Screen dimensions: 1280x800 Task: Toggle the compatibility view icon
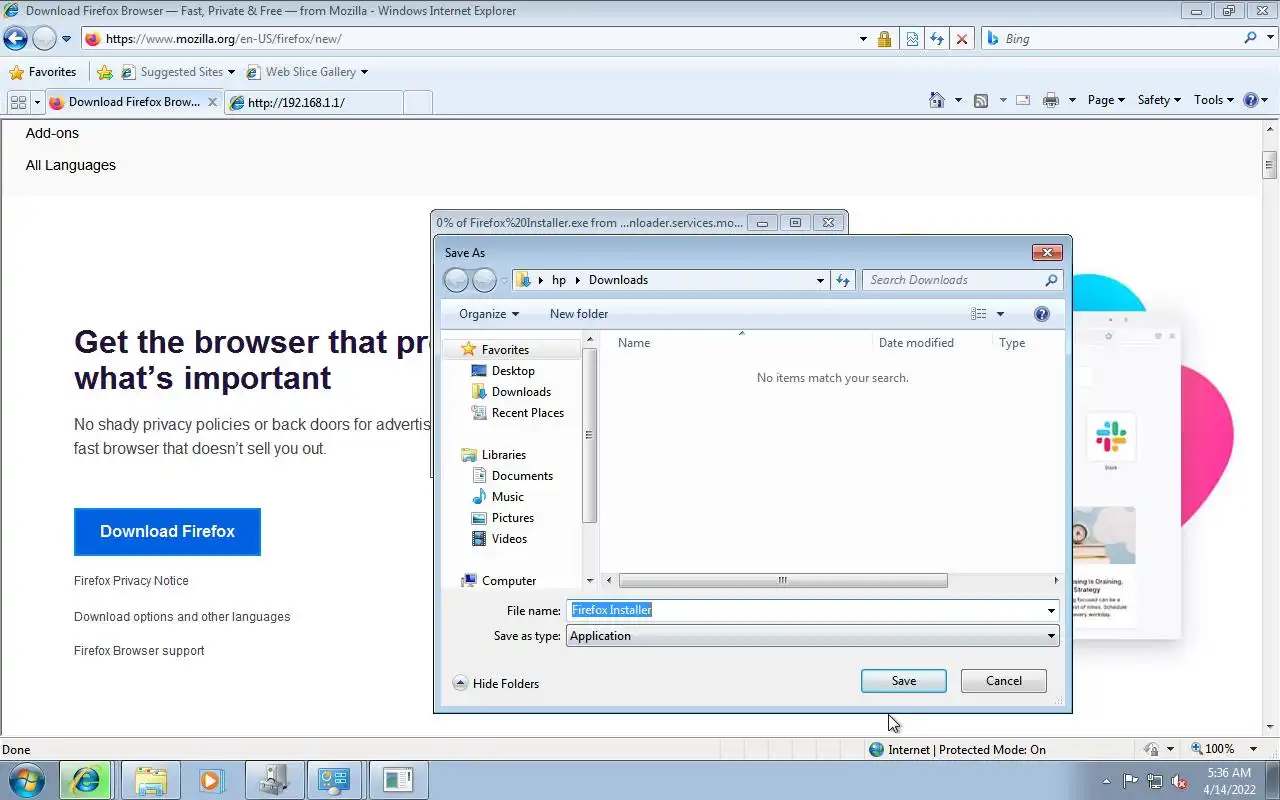click(x=912, y=39)
